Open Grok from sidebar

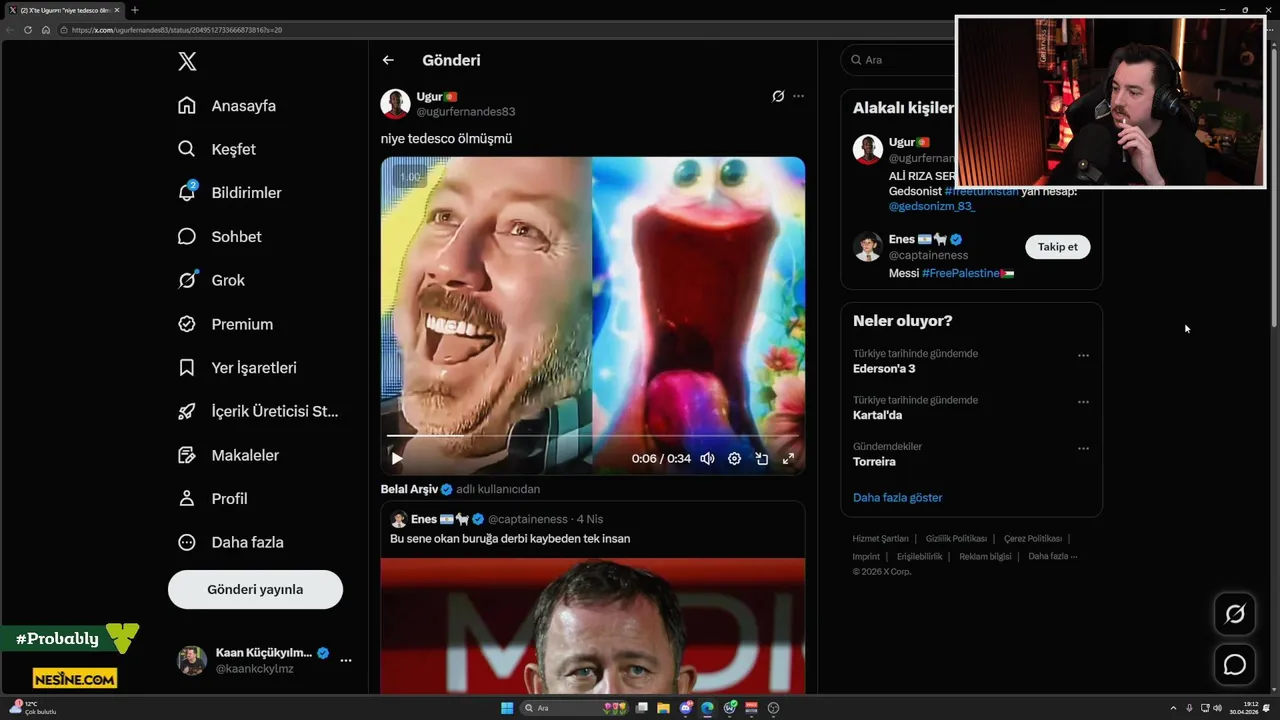click(211, 280)
